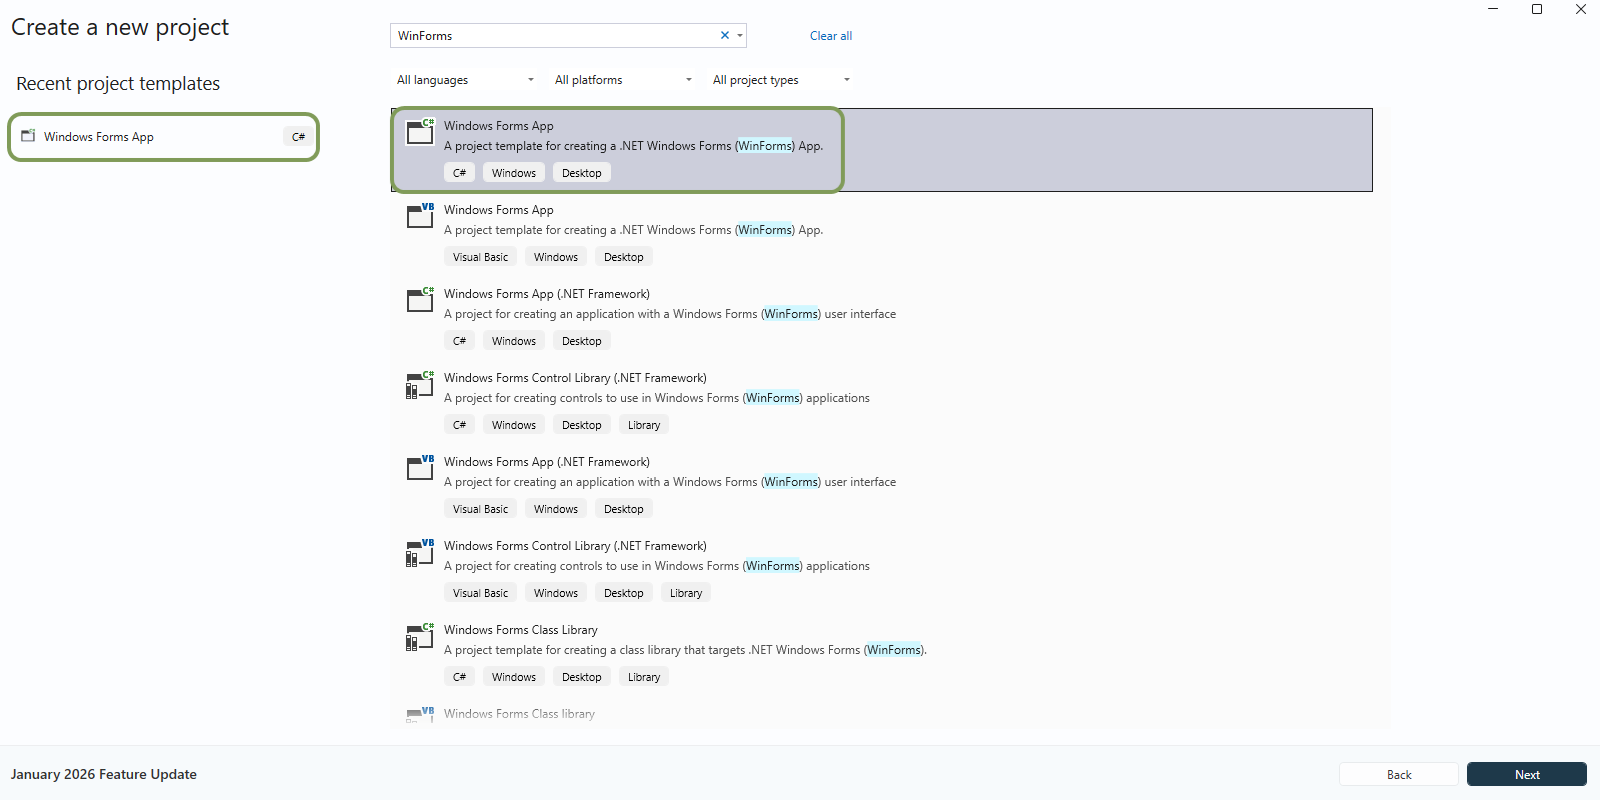Click the Visual Basic tag under first VB Windows Forms App
This screenshot has width=1600, height=800.
click(480, 257)
